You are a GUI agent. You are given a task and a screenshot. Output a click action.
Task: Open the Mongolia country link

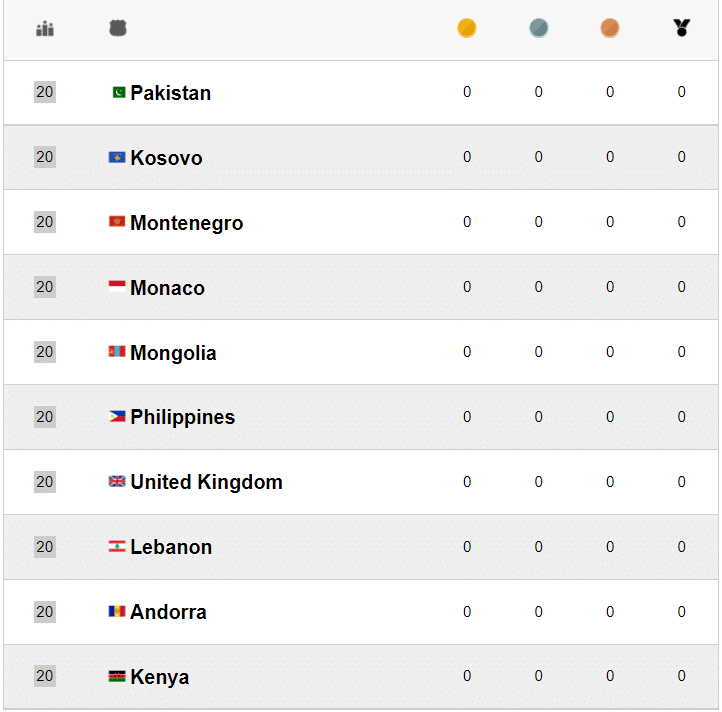coord(173,353)
